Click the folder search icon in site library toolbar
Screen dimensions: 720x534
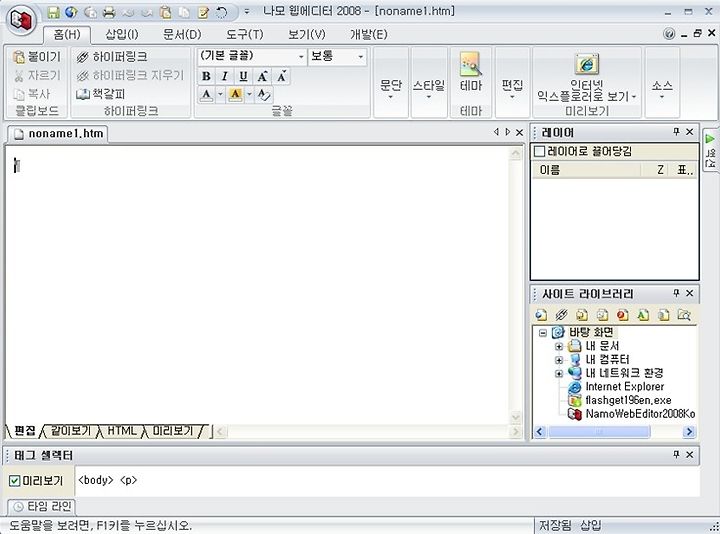pyautogui.click(x=684, y=315)
